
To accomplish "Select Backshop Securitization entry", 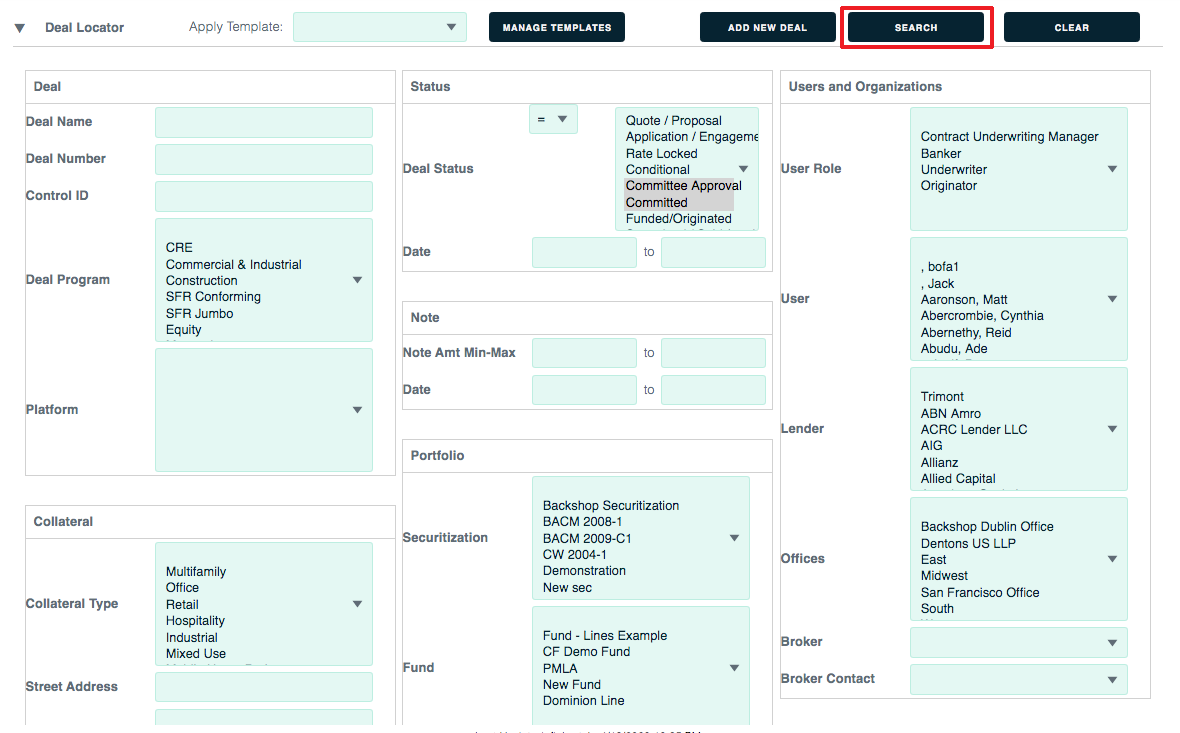I will (x=610, y=506).
